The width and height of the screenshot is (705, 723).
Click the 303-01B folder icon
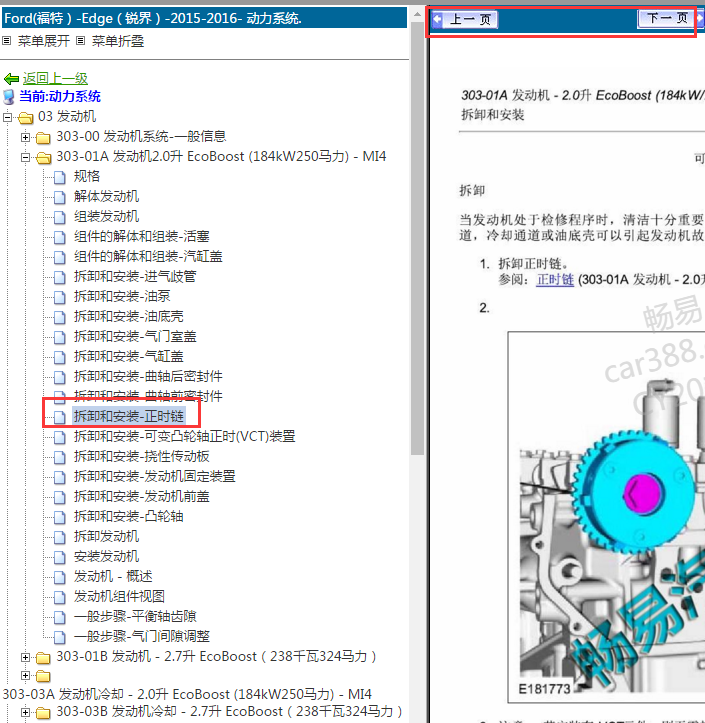tap(43, 658)
